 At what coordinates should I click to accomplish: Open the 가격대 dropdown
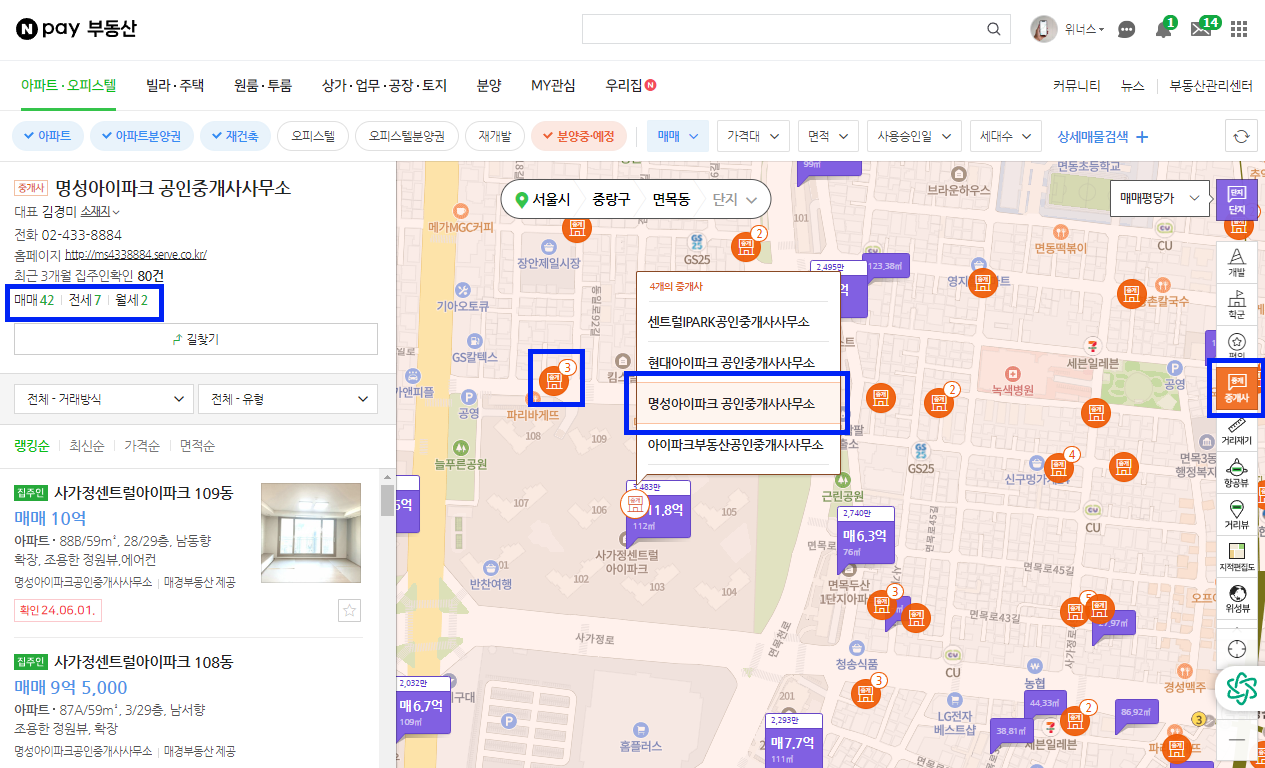pos(753,136)
